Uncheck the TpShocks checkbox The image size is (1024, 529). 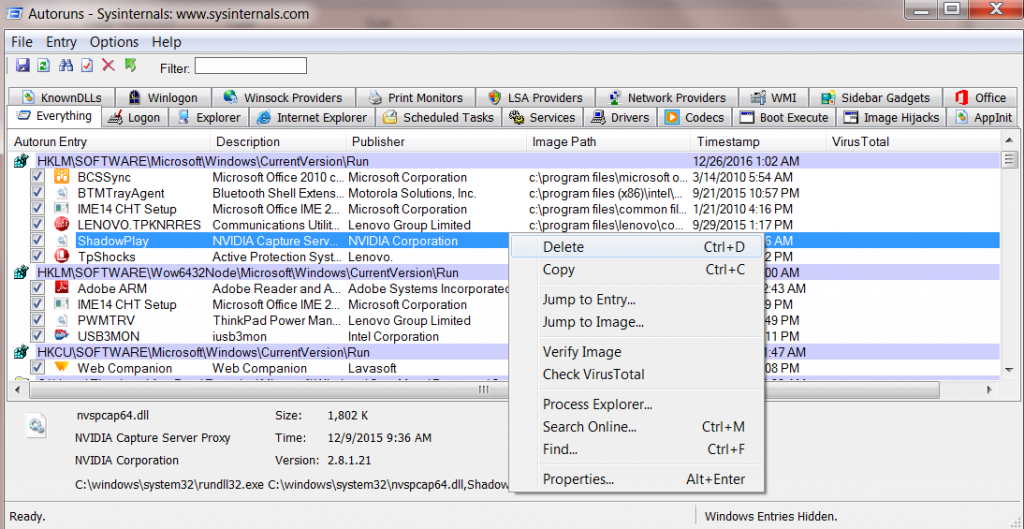37,257
